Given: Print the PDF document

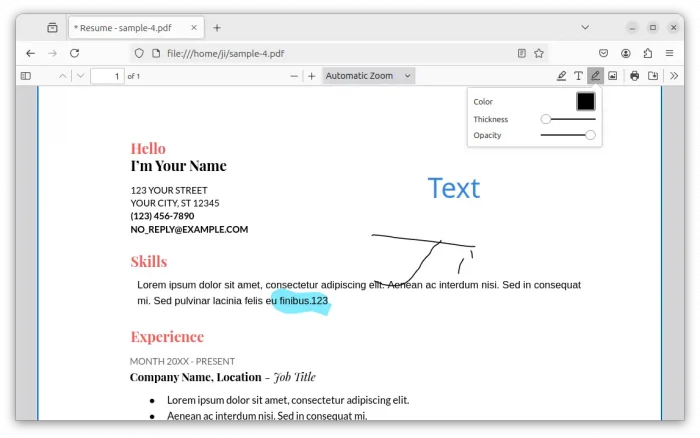Looking at the screenshot, I should coord(635,76).
